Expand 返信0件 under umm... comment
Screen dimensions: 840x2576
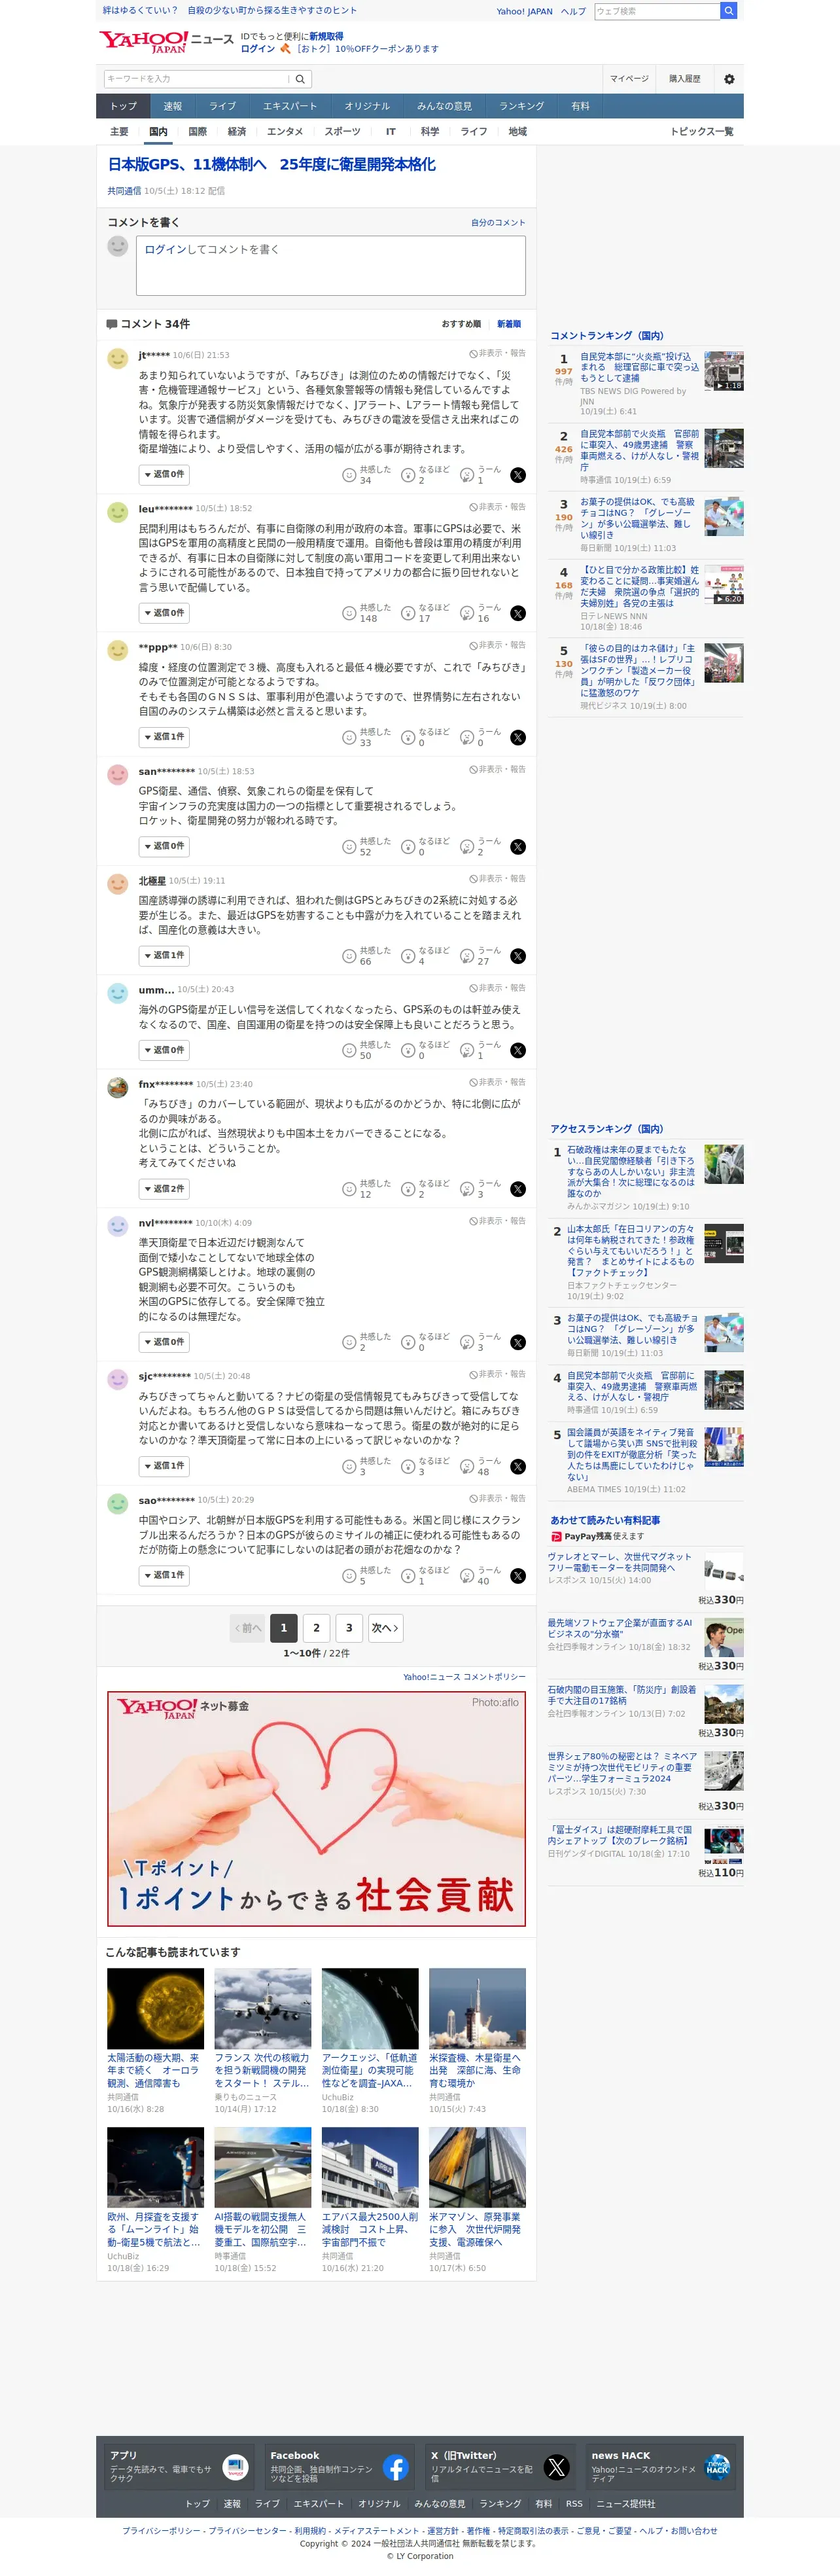[164, 1050]
